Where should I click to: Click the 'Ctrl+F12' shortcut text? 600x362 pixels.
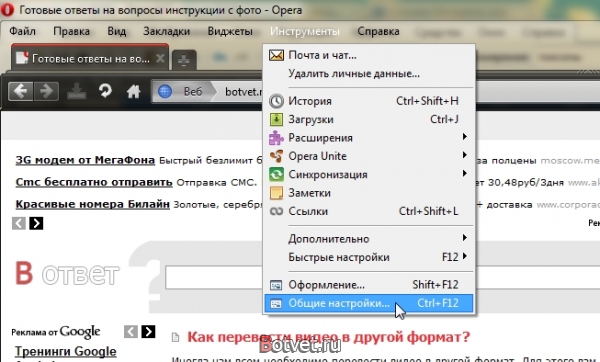438,303
